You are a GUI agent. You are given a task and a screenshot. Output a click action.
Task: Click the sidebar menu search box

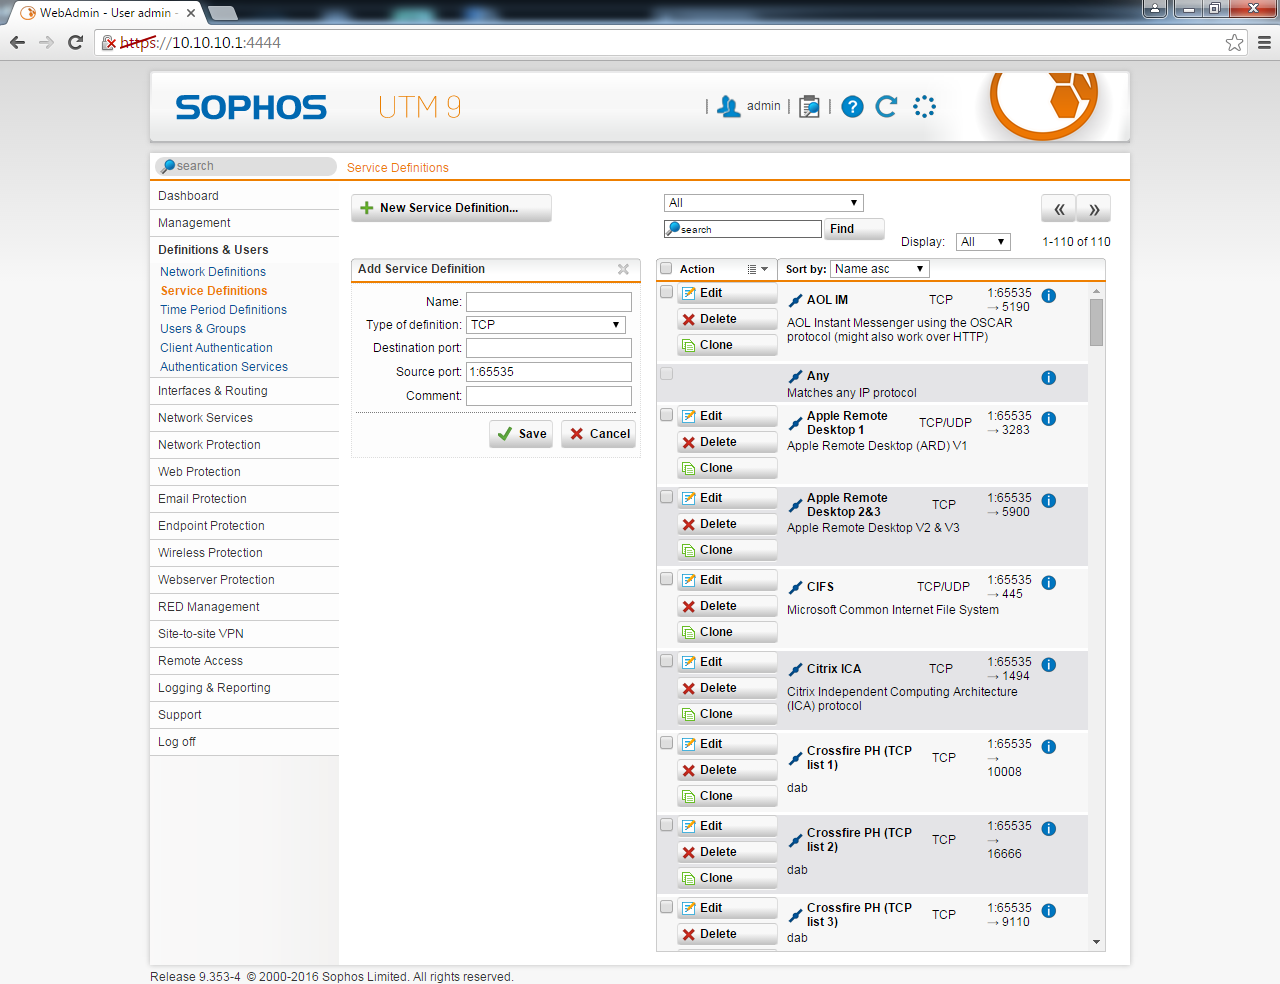(x=246, y=166)
